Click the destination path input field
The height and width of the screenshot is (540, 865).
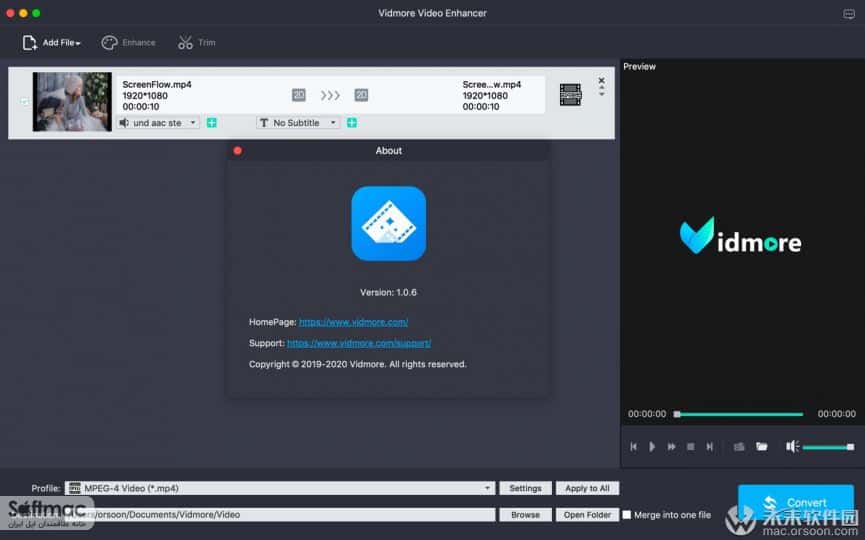tap(280, 515)
